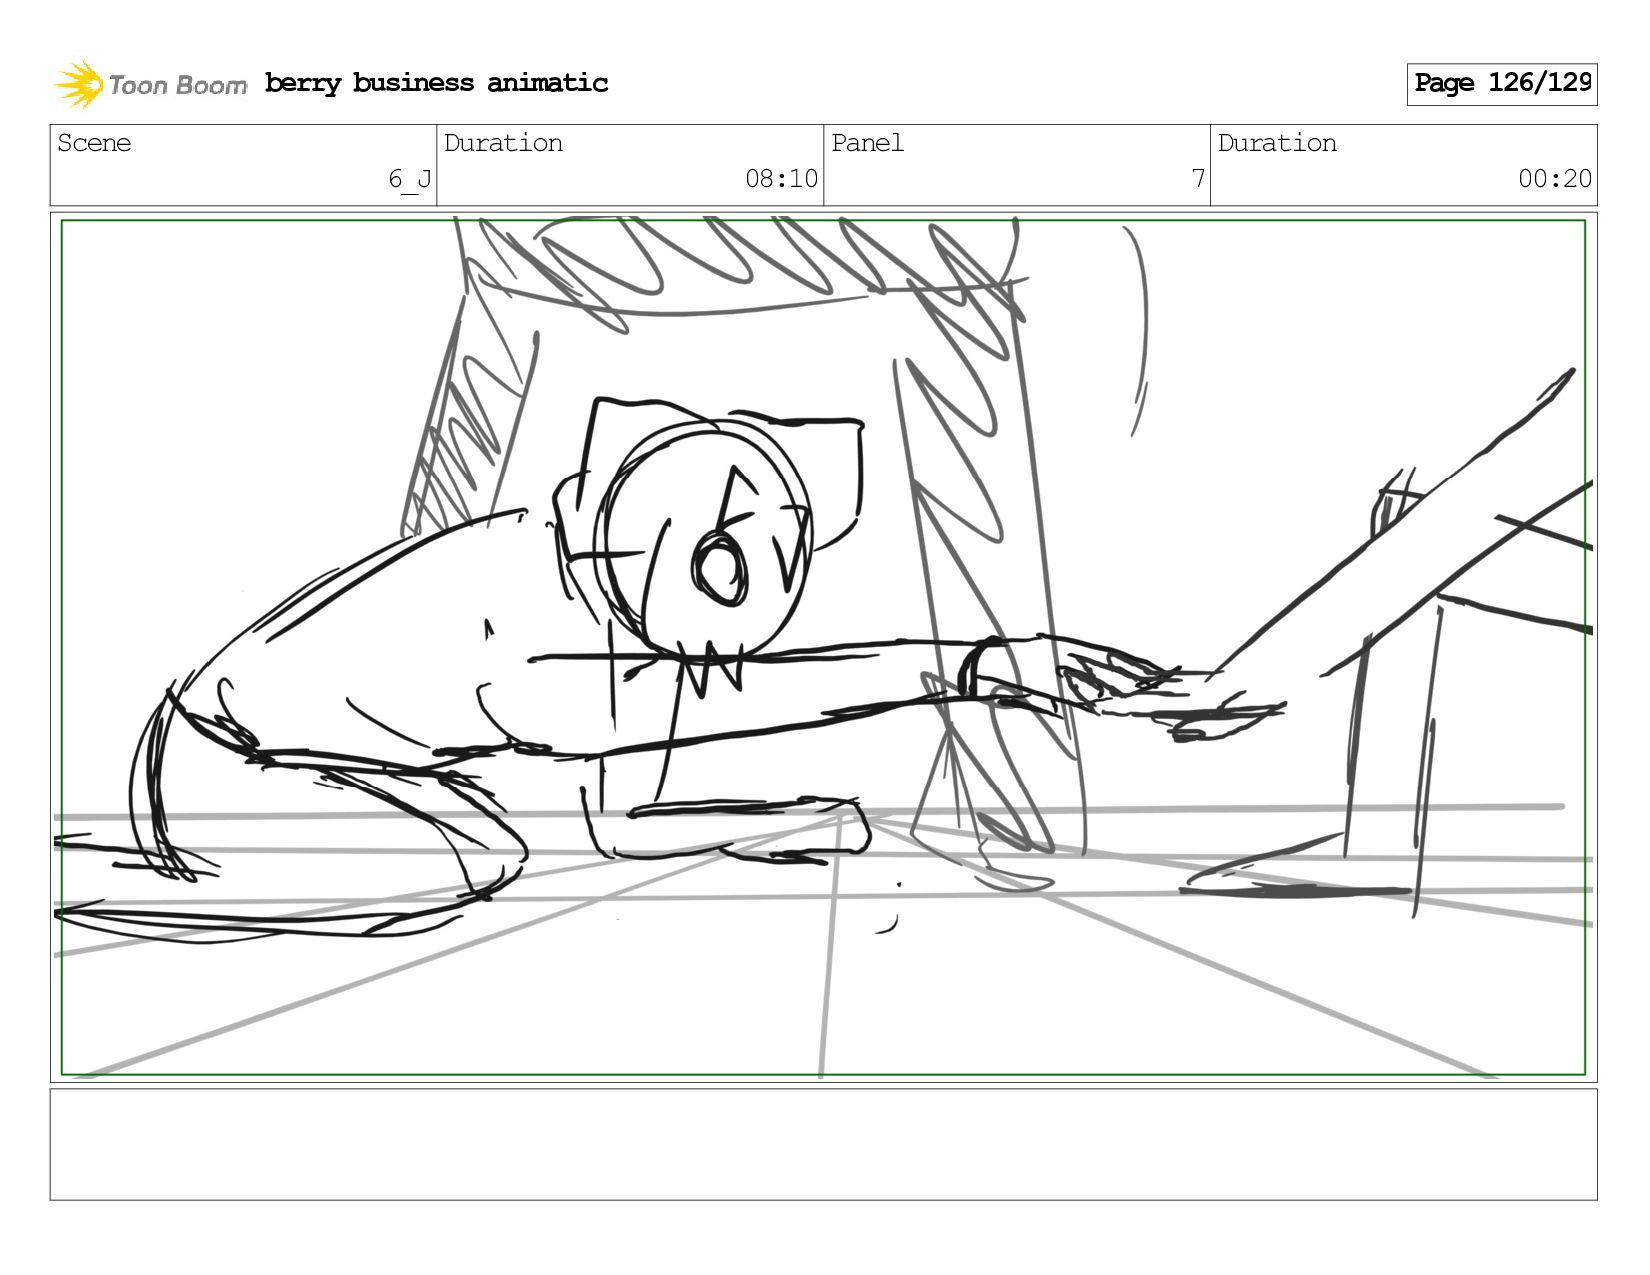Click the panel Duration value '00:20'
The image size is (1650, 1275).
(x=1555, y=179)
